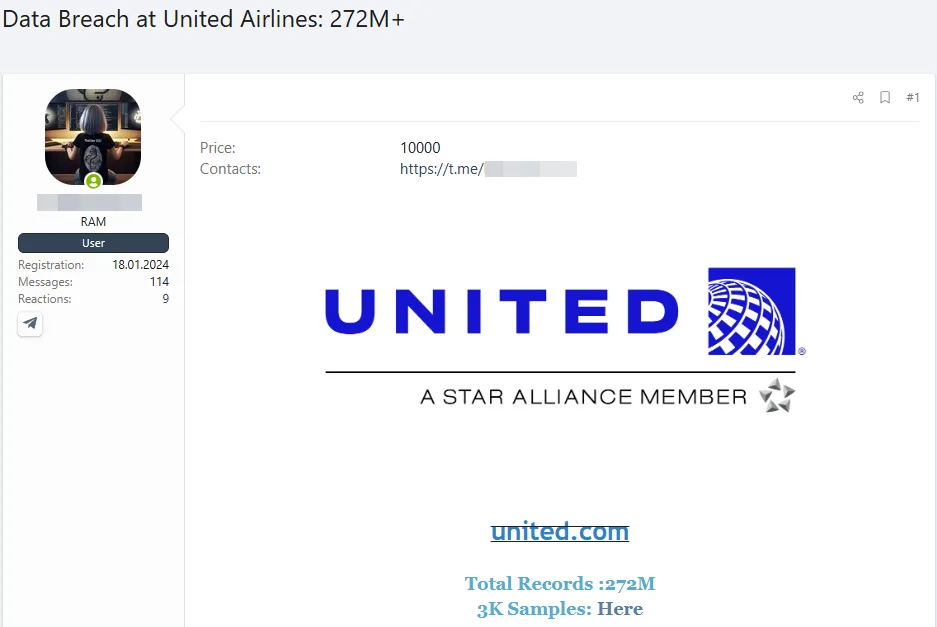Open the t.me Telegram contact link
Viewport: 937px width, 627px height.
(488, 169)
